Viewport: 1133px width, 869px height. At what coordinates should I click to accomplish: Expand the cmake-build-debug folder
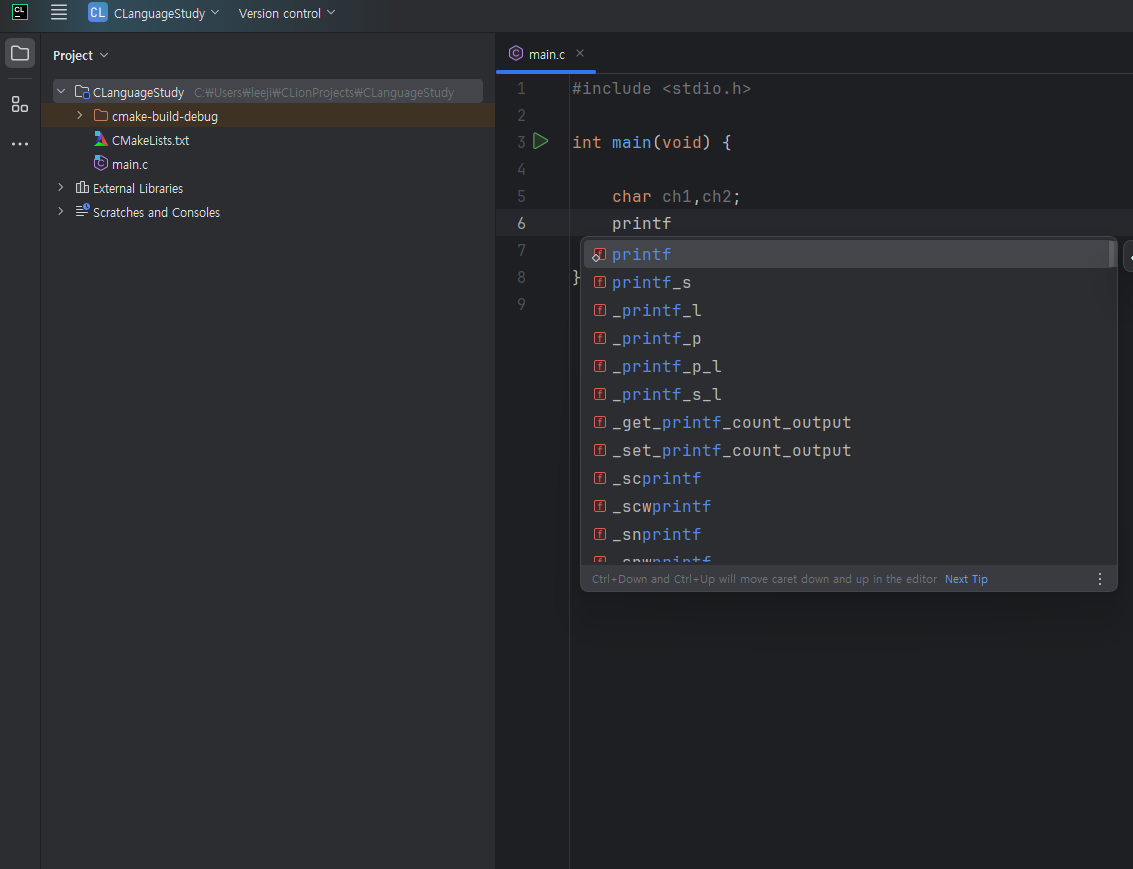tap(79, 116)
